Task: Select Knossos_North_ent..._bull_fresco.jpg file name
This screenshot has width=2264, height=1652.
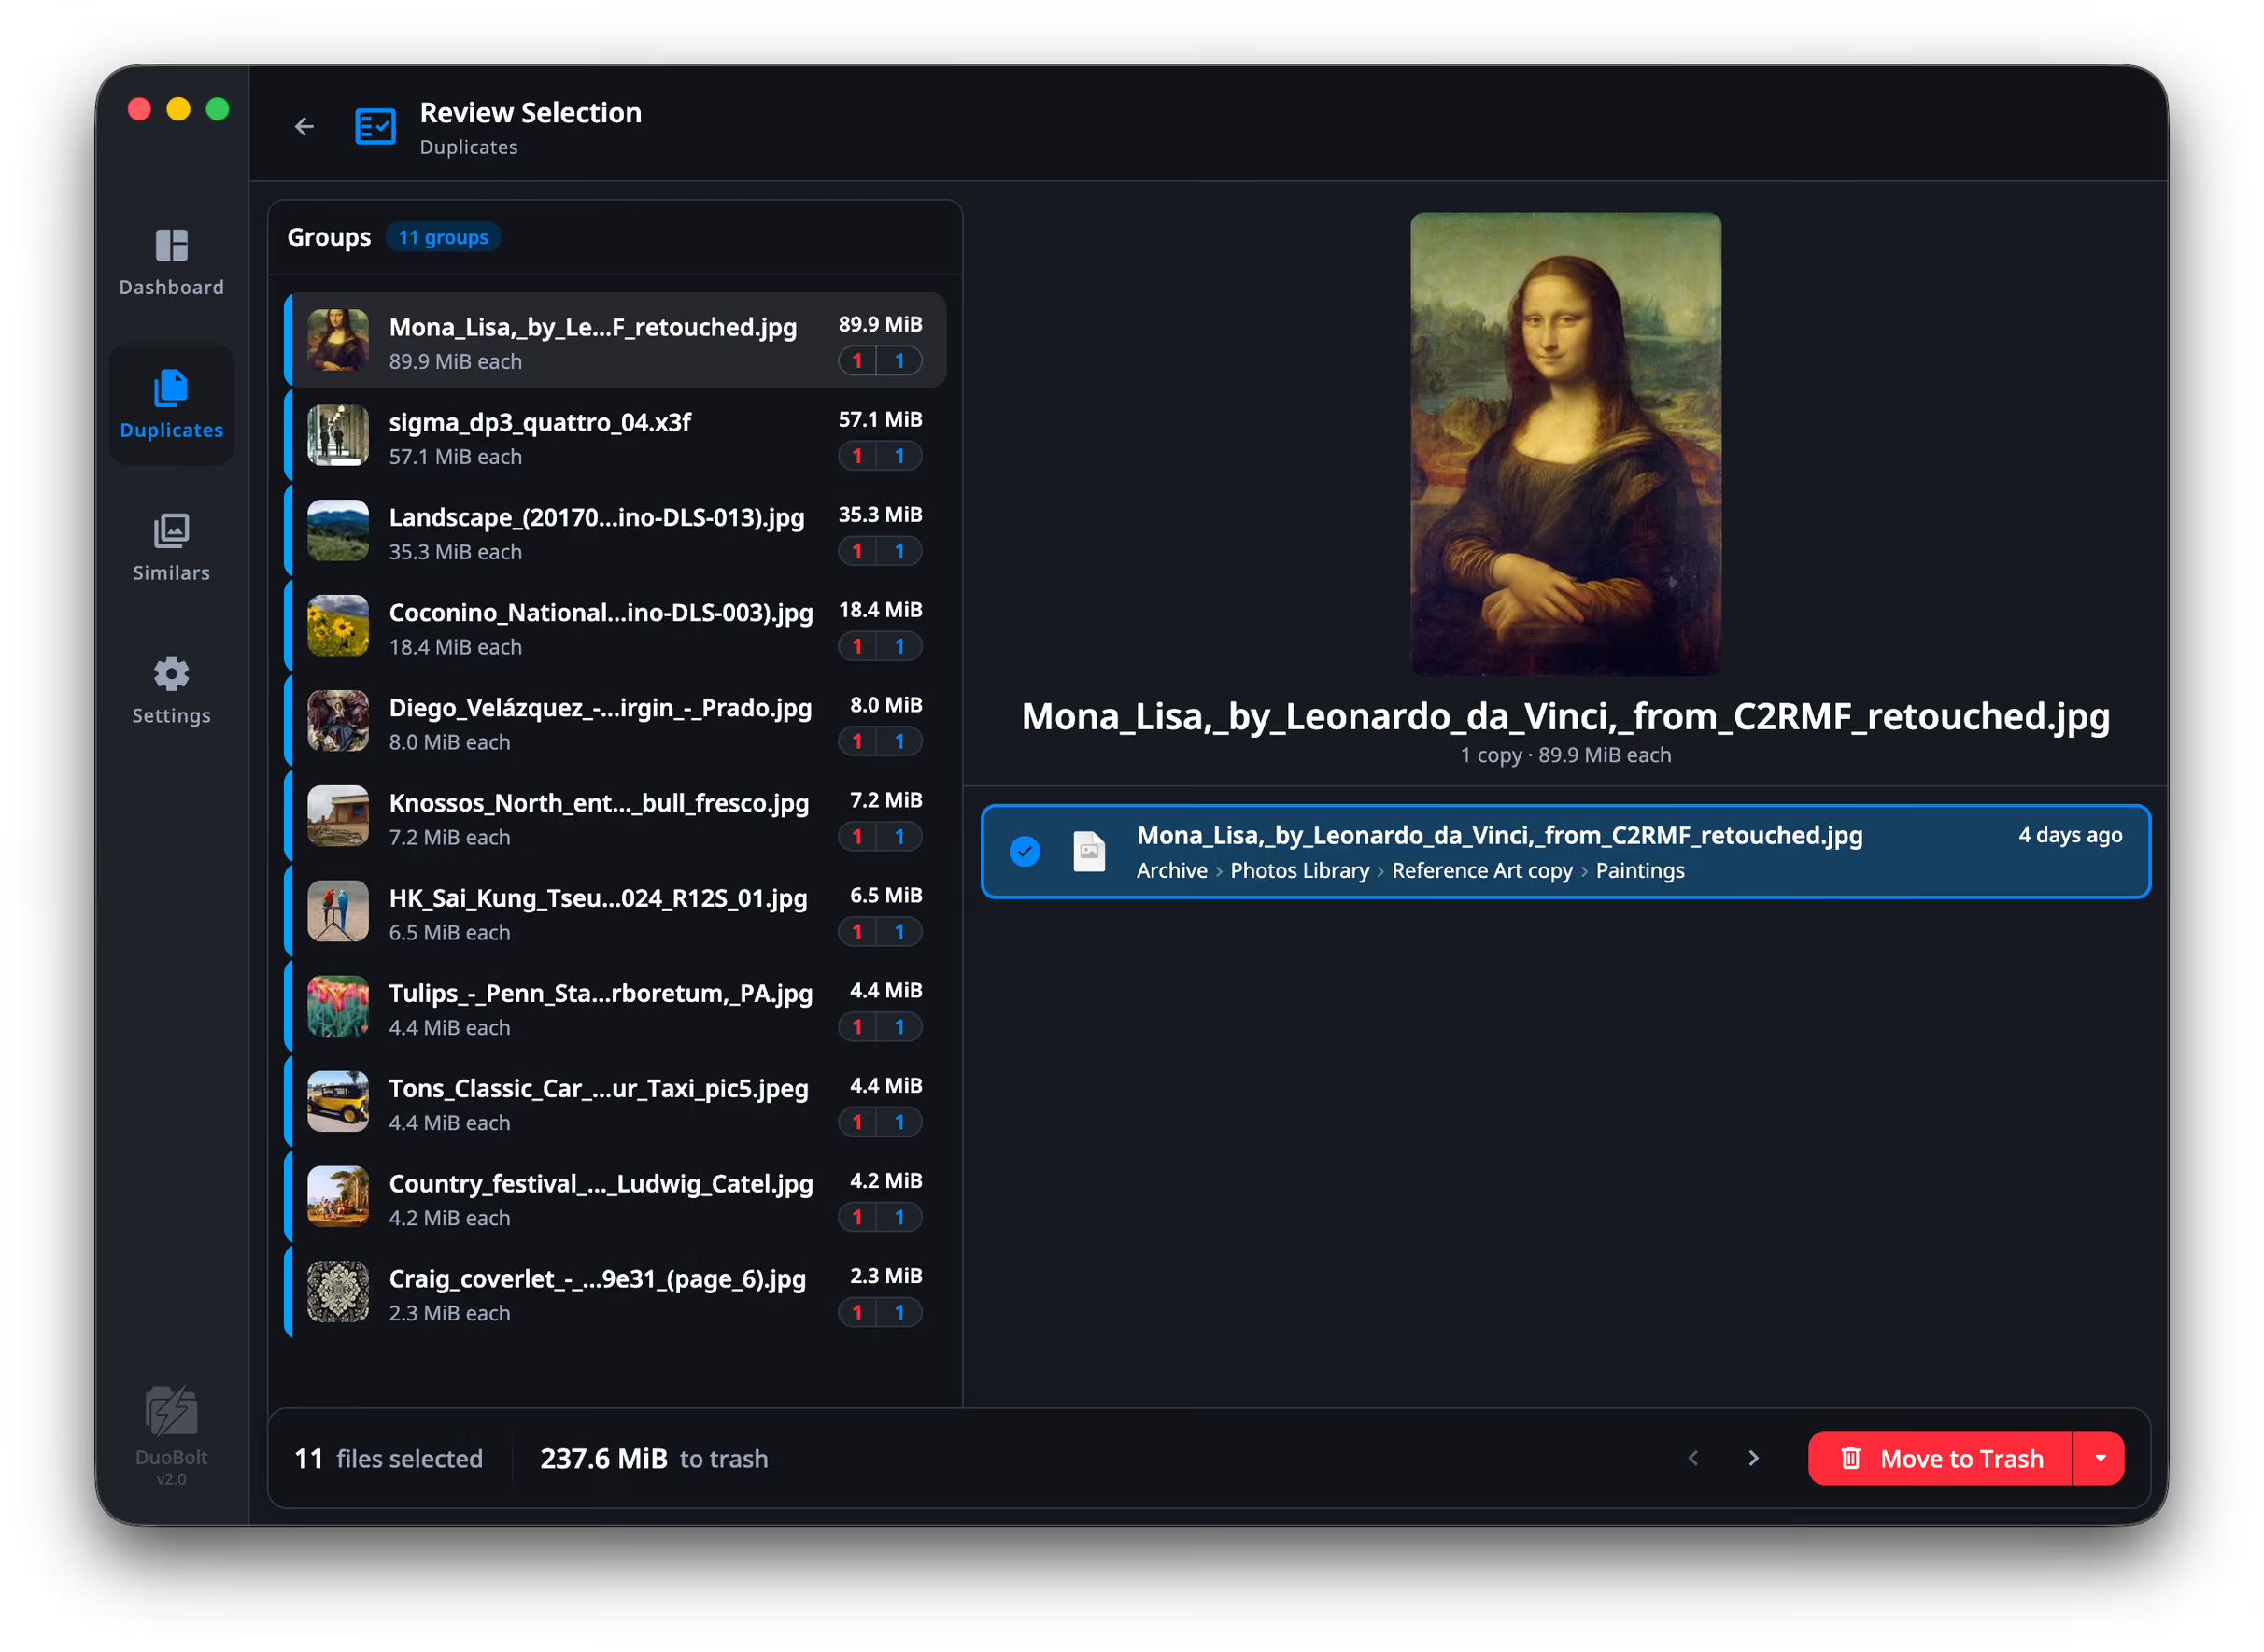Action: click(x=599, y=803)
